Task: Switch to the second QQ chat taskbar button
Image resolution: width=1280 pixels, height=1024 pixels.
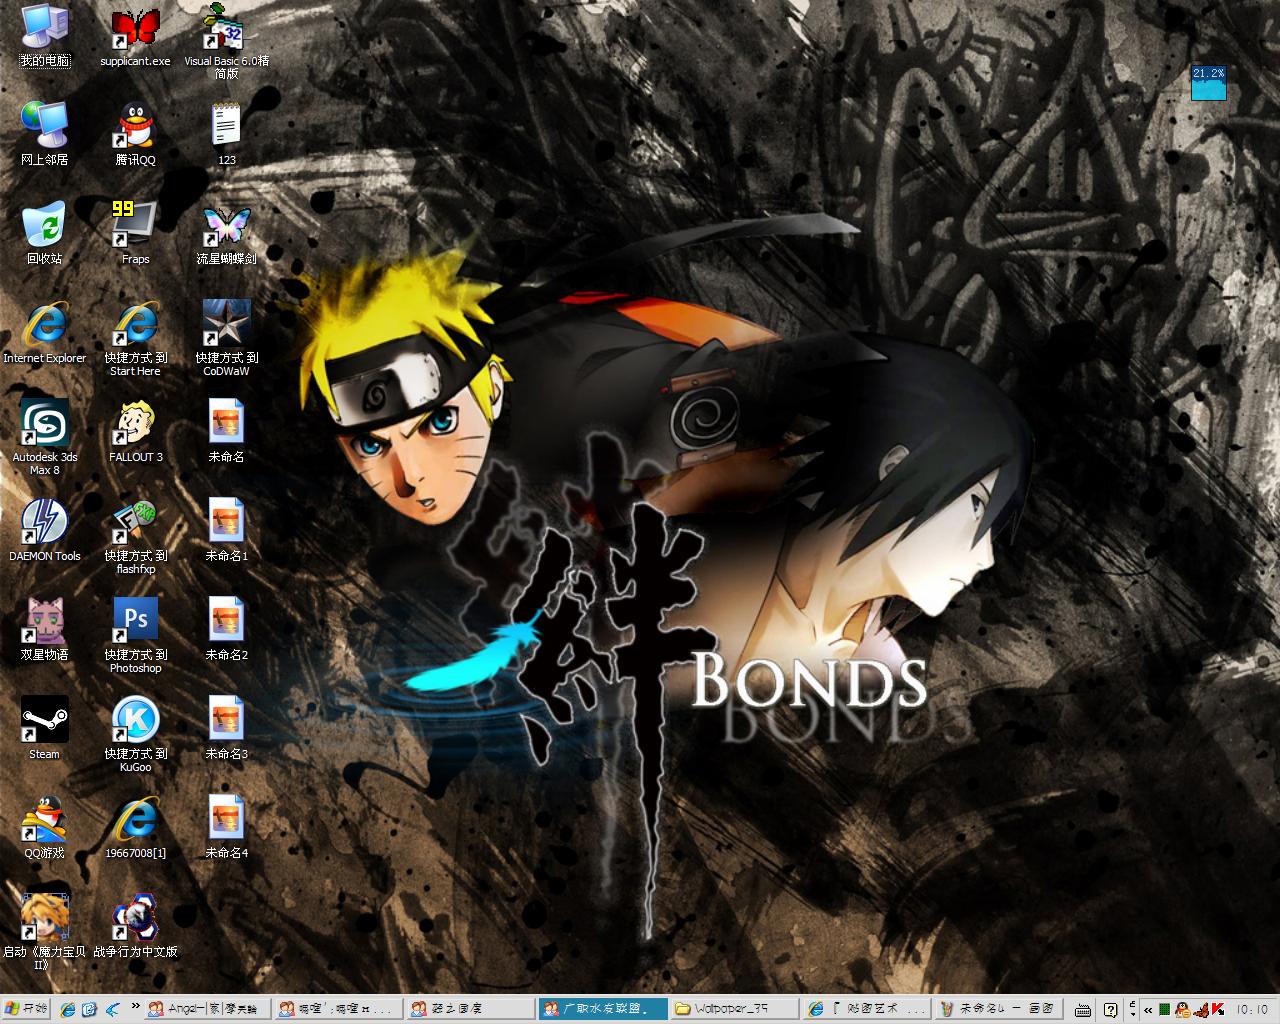Action: pyautogui.click(x=338, y=1008)
